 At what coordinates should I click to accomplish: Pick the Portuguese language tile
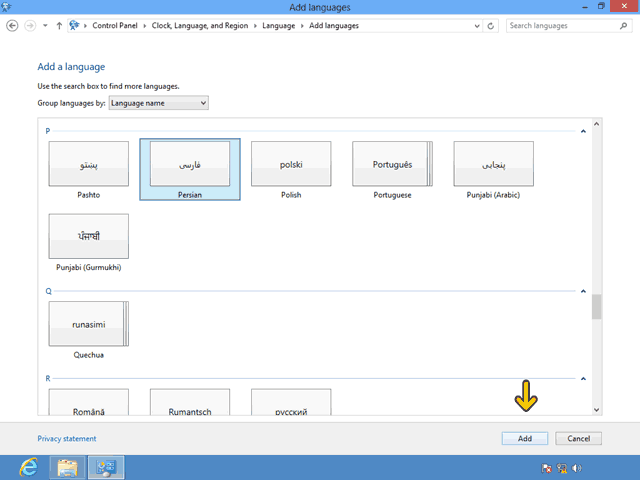coord(392,170)
